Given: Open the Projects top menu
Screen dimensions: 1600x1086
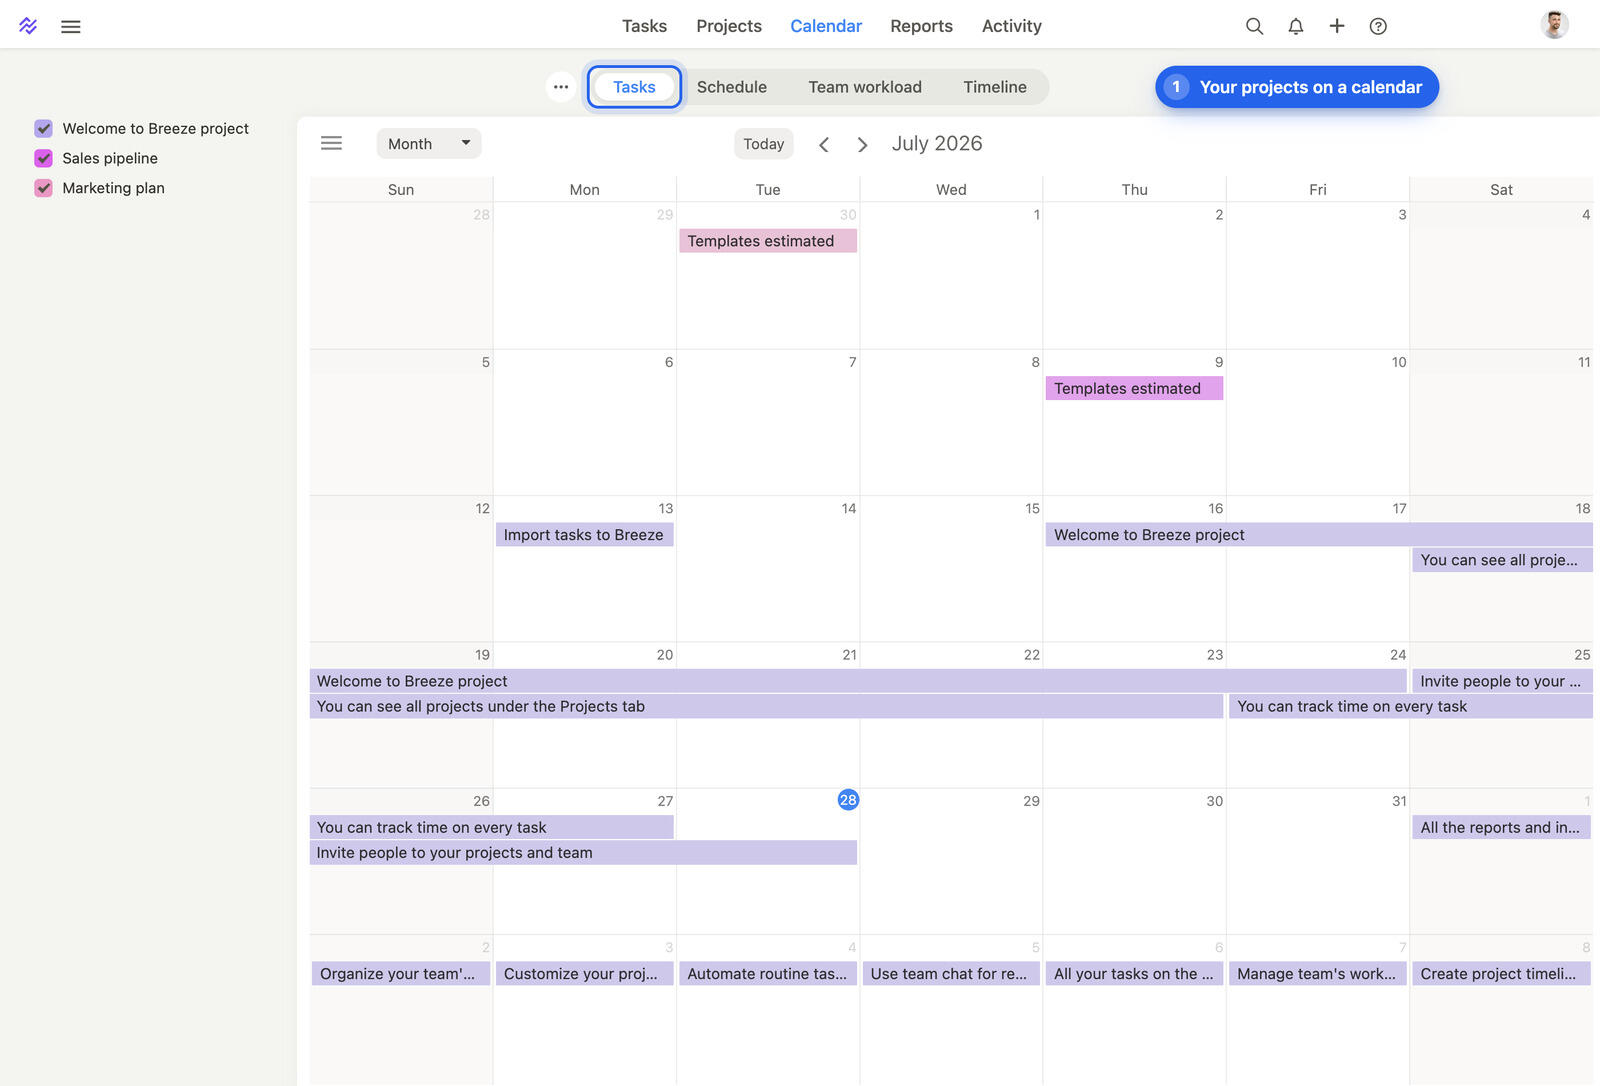Looking at the screenshot, I should point(729,26).
